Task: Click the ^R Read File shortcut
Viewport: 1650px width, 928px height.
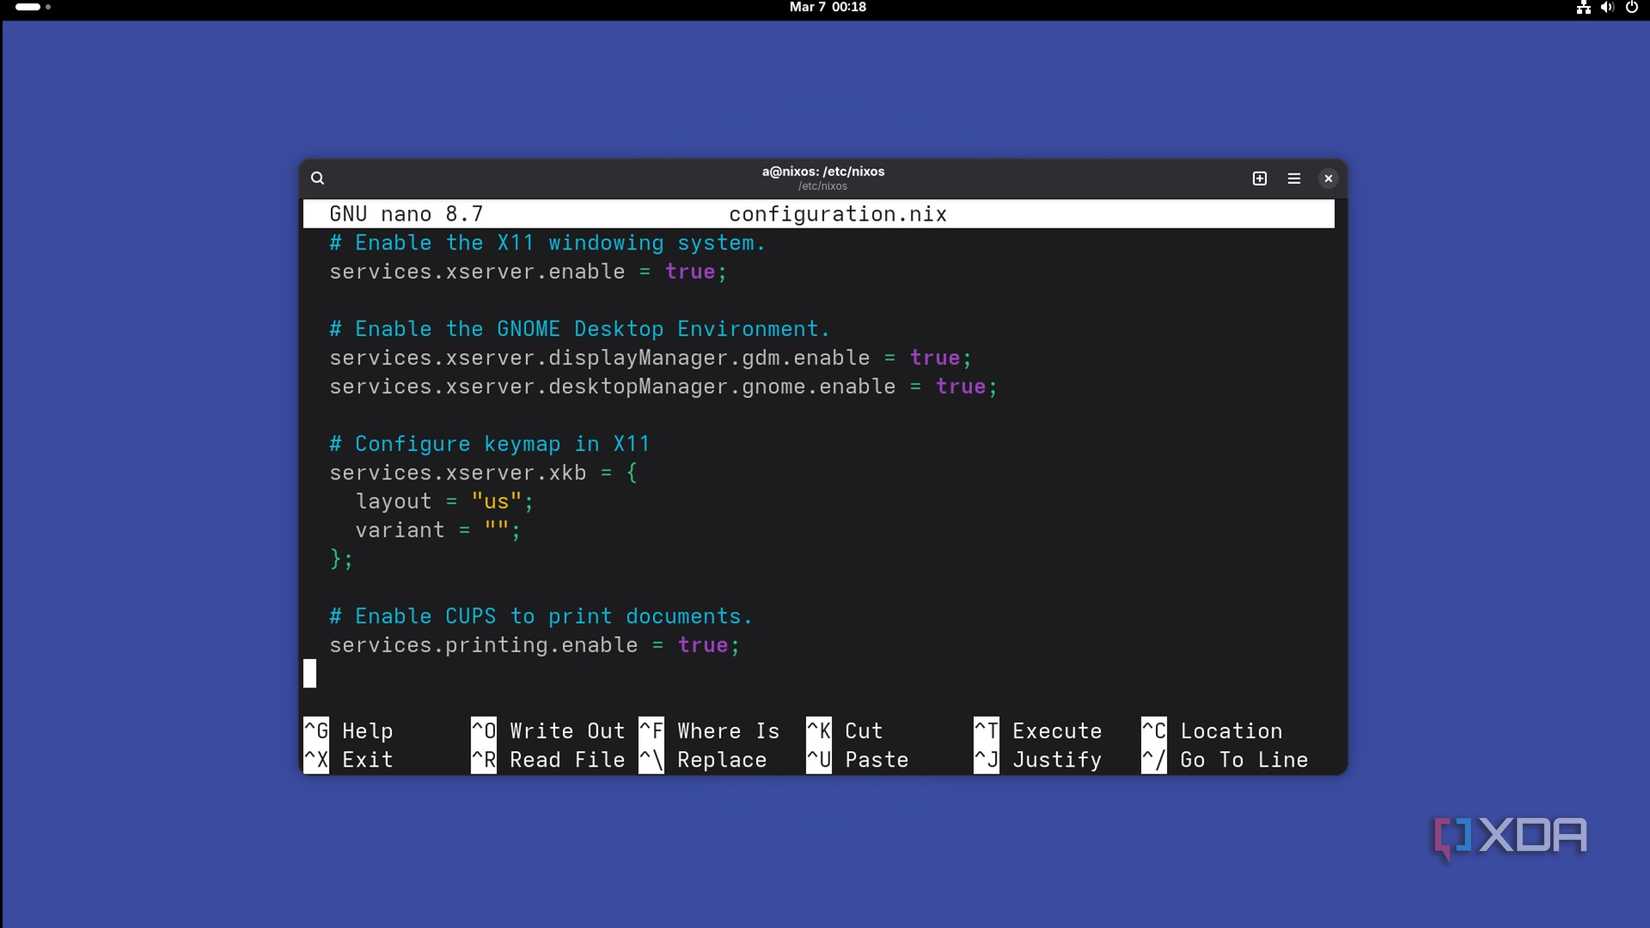Action: [548, 760]
